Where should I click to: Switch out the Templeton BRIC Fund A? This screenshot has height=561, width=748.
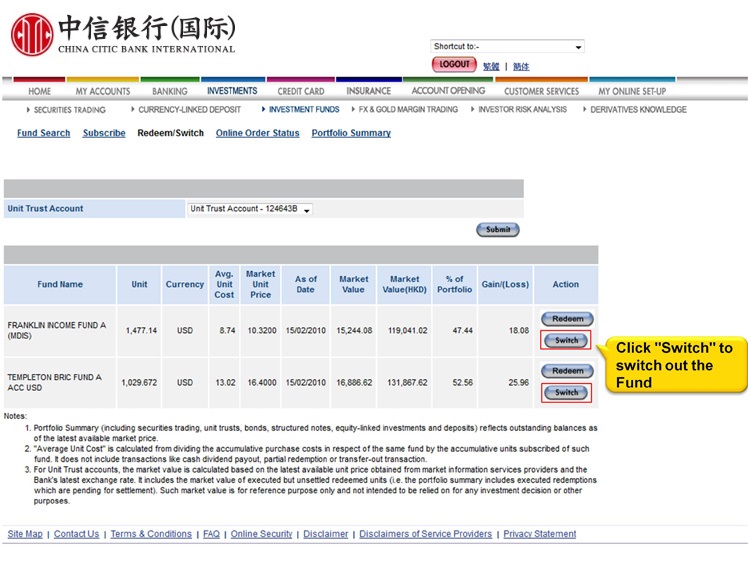[x=566, y=392]
